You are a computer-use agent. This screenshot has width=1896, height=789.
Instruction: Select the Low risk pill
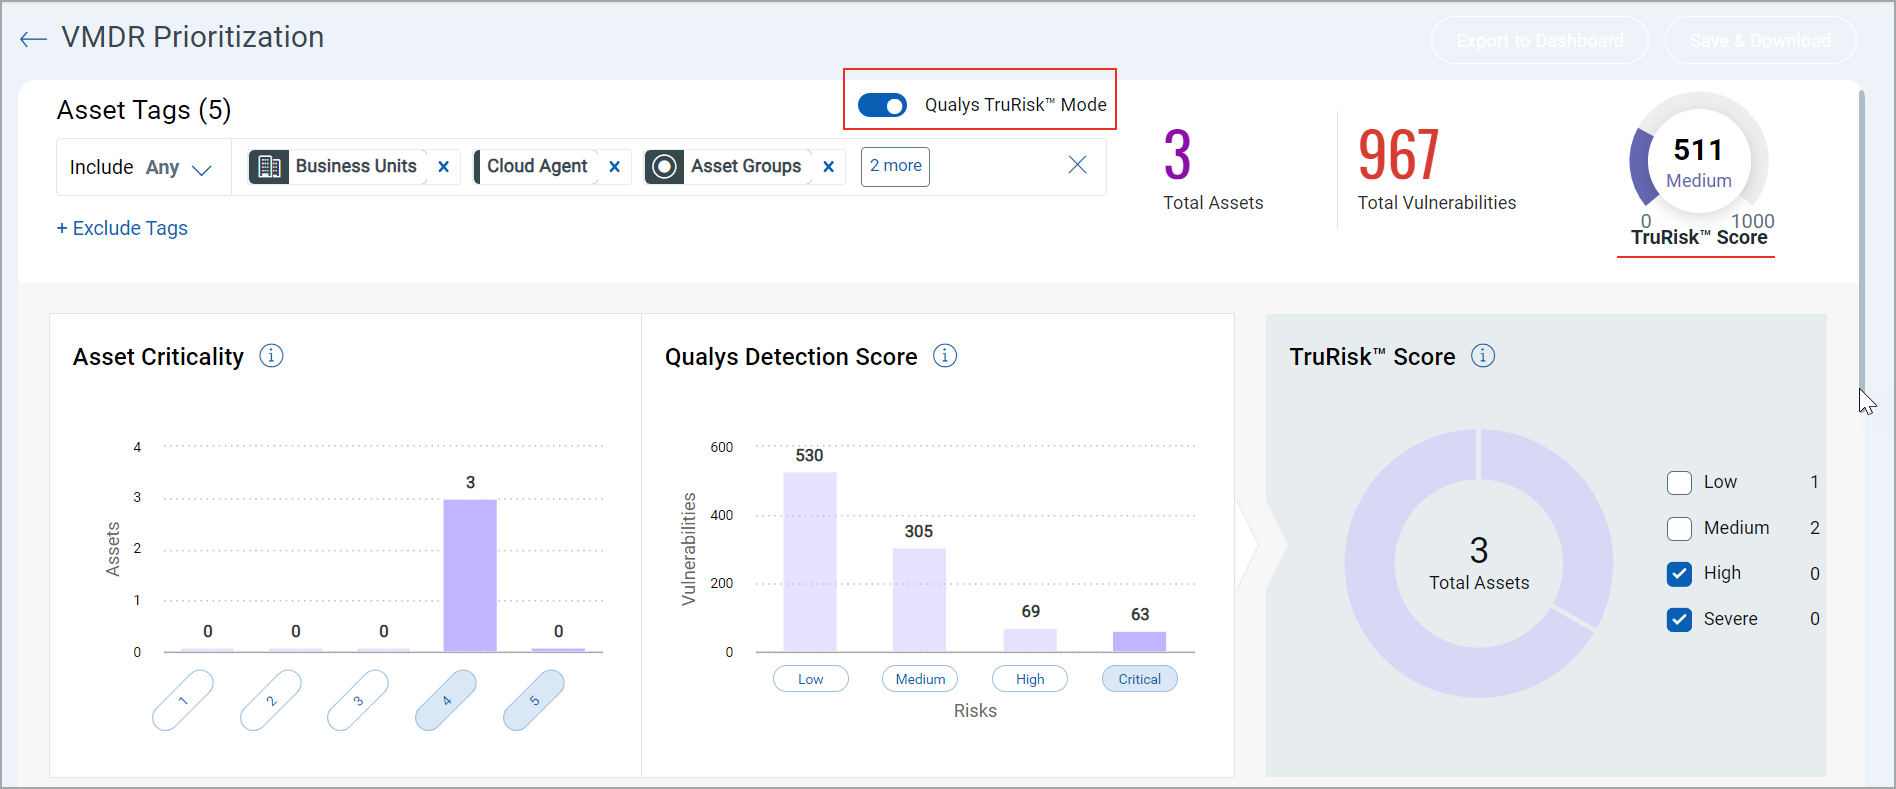[811, 679]
